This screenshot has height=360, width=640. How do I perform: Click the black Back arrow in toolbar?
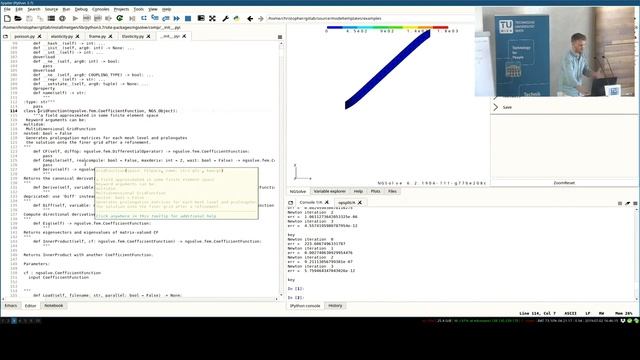[250, 18]
